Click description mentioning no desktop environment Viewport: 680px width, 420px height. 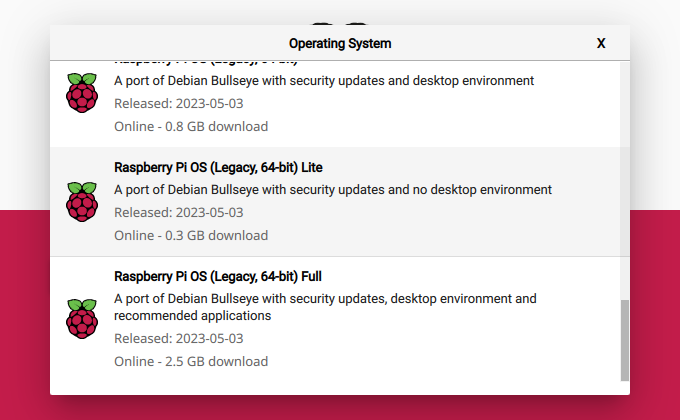click(333, 190)
